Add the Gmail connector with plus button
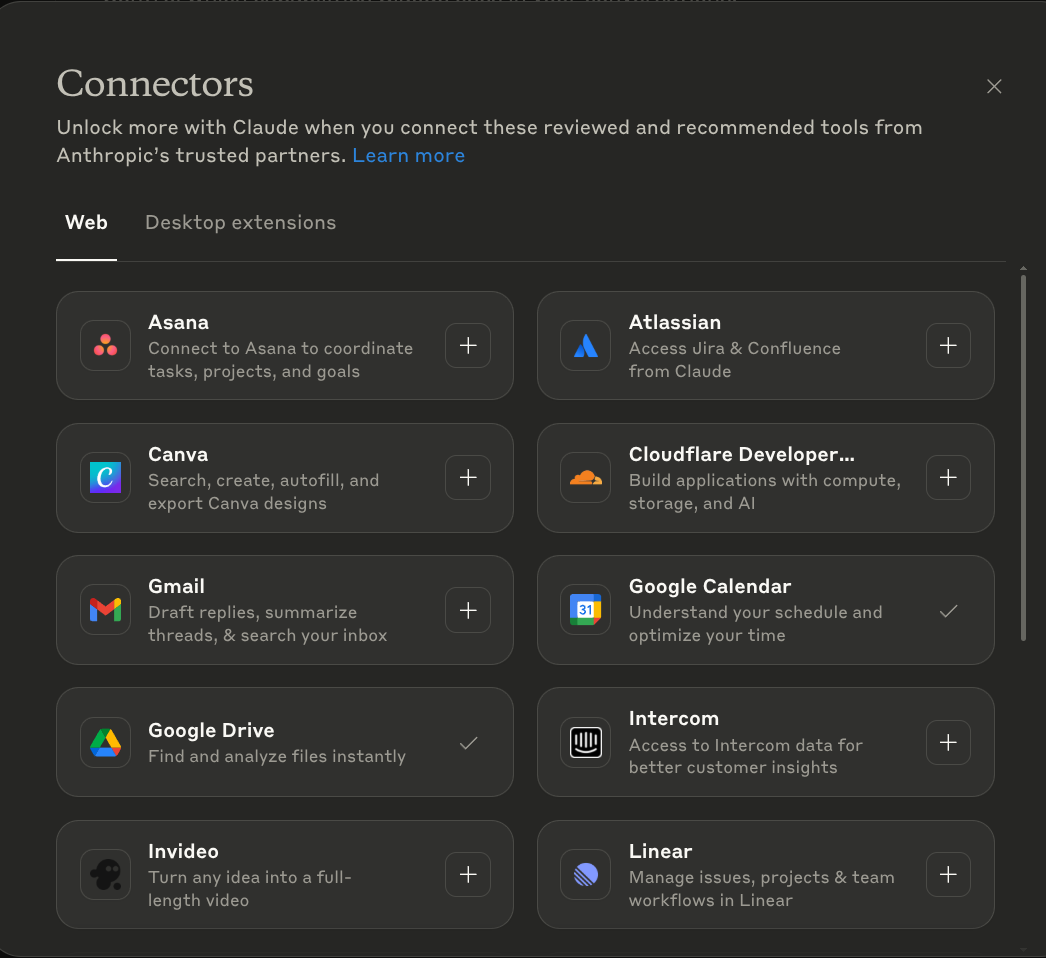1046x958 pixels. pos(468,610)
